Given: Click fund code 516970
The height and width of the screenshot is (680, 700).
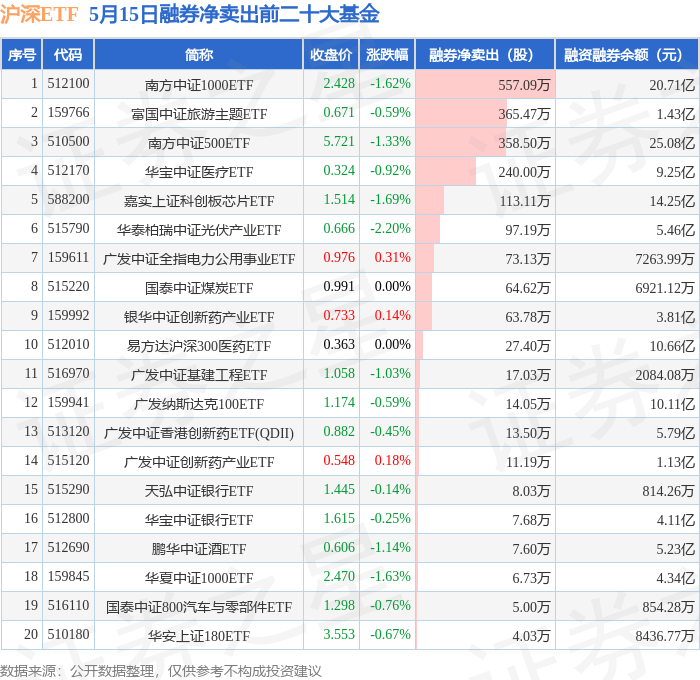Looking at the screenshot, I should 68,374.
